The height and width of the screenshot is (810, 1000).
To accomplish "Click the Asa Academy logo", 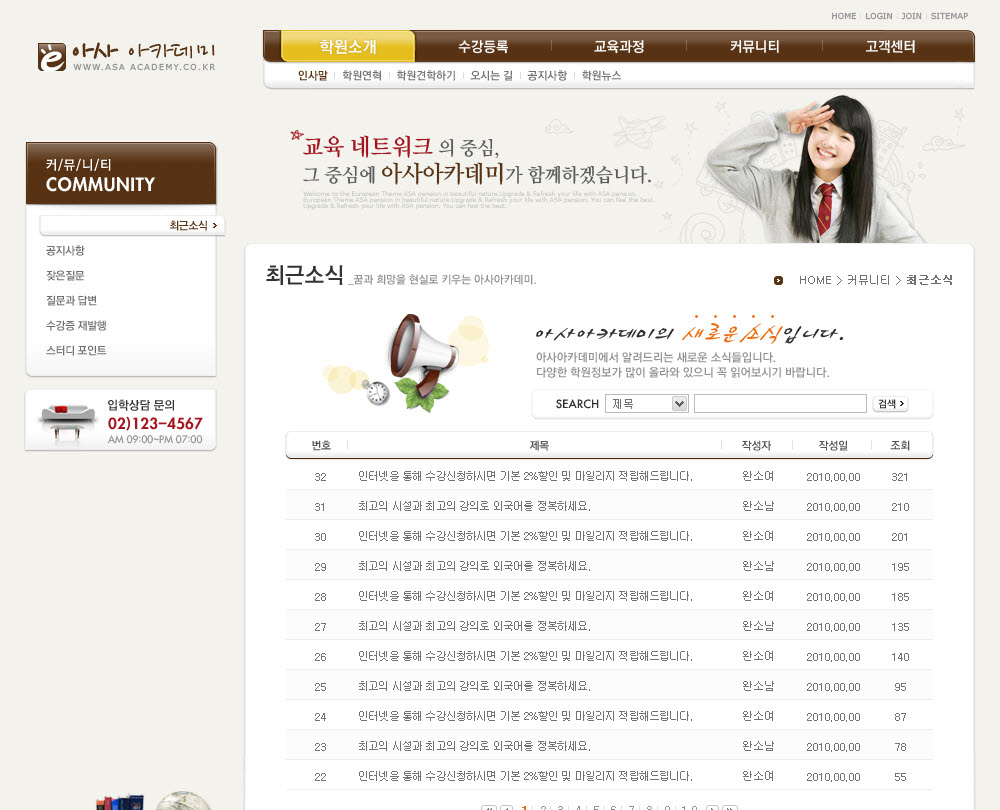I will click(x=126, y=56).
